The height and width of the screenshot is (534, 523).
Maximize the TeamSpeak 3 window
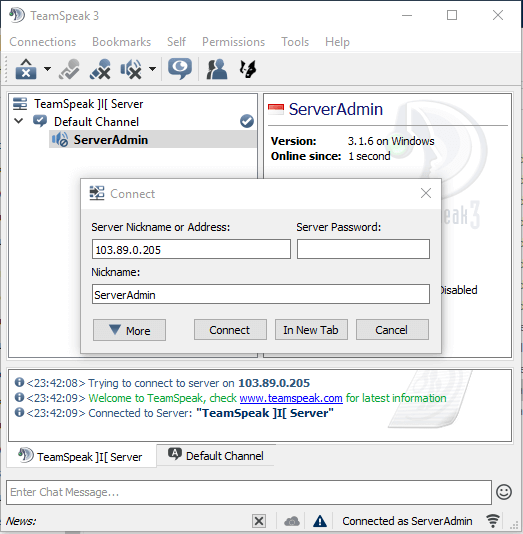452,15
